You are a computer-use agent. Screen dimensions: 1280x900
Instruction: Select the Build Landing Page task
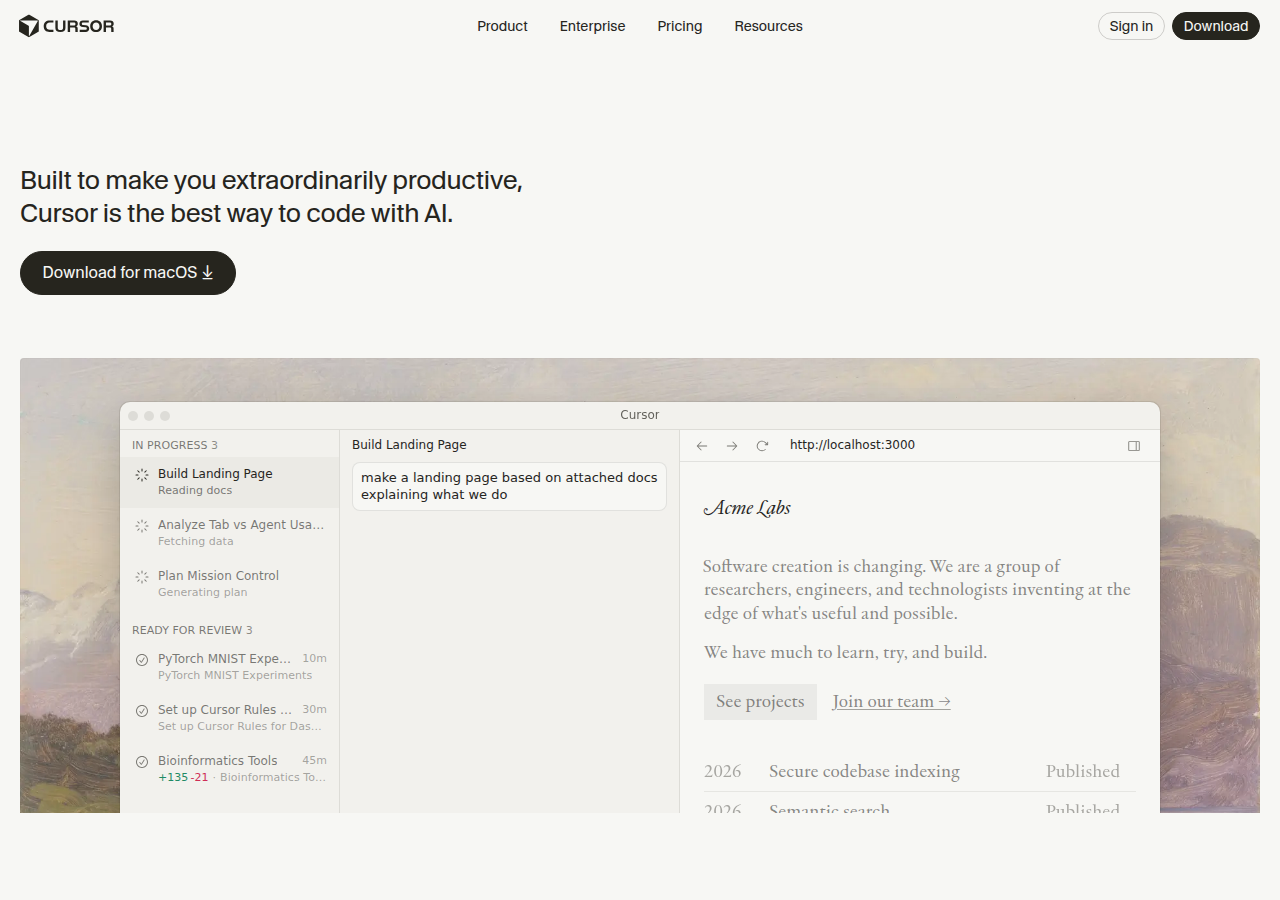pos(230,482)
